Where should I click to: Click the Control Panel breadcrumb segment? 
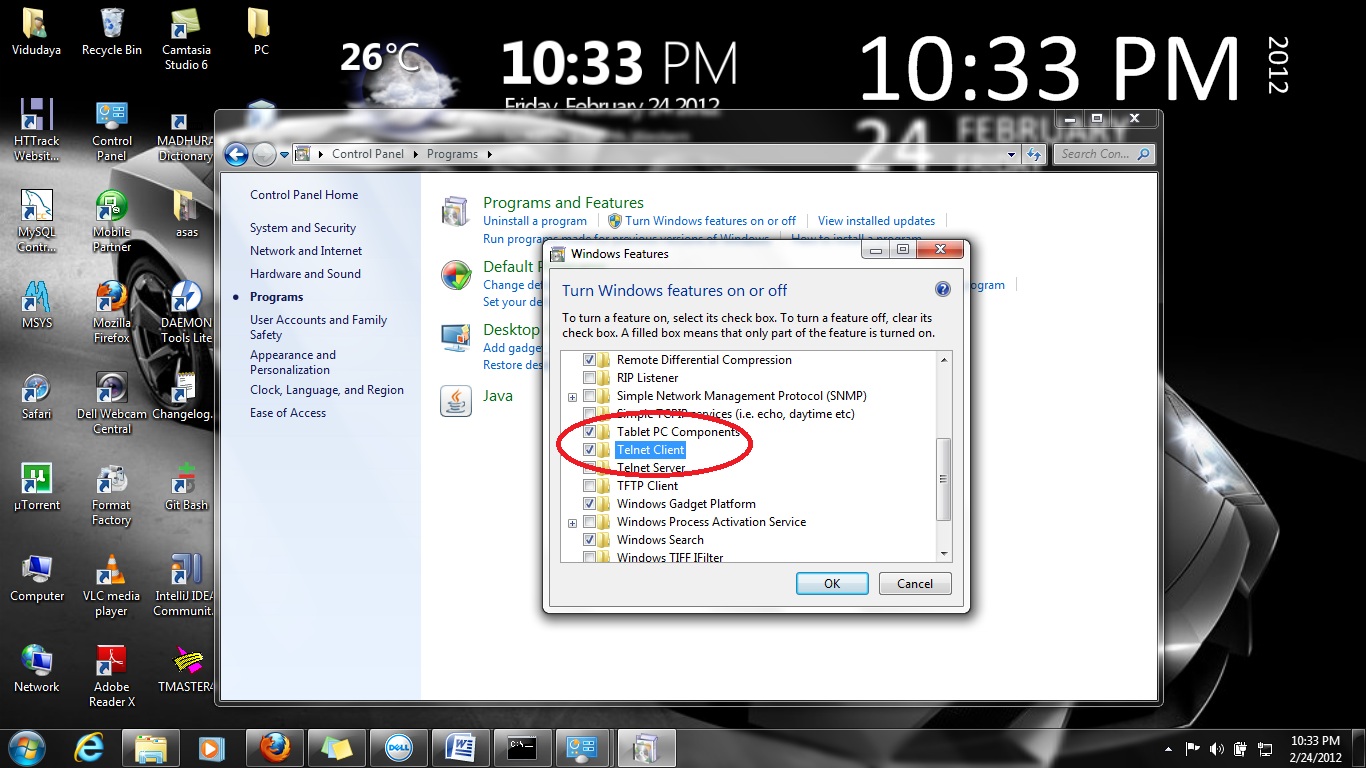(x=368, y=154)
